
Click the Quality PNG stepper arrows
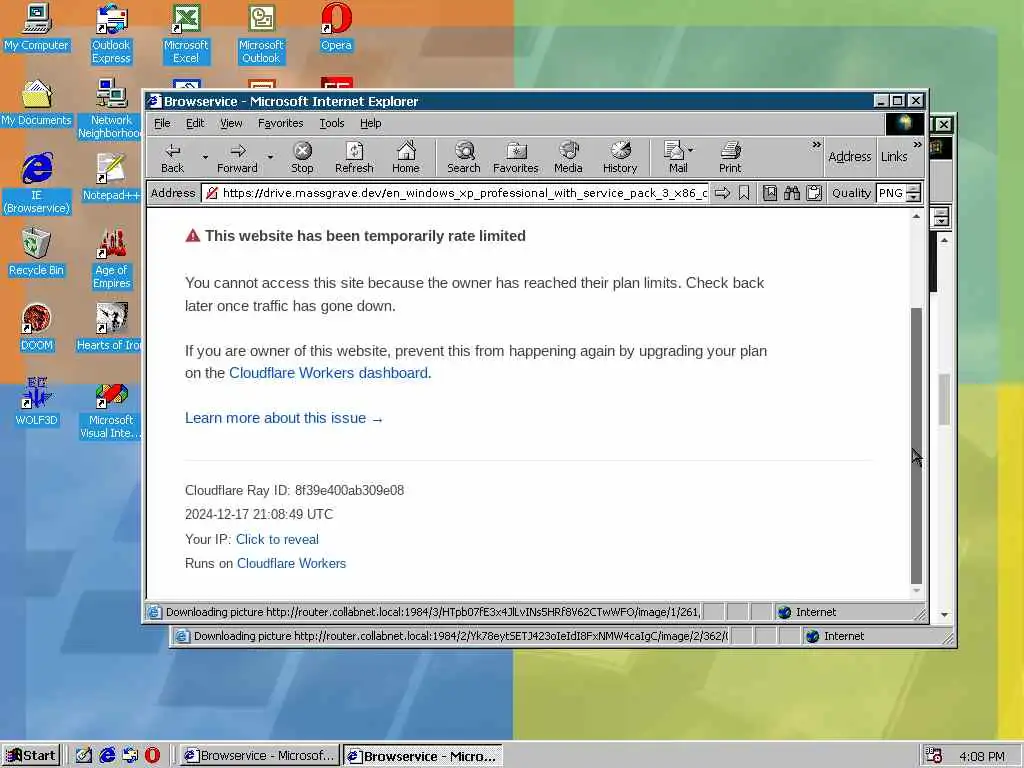914,193
